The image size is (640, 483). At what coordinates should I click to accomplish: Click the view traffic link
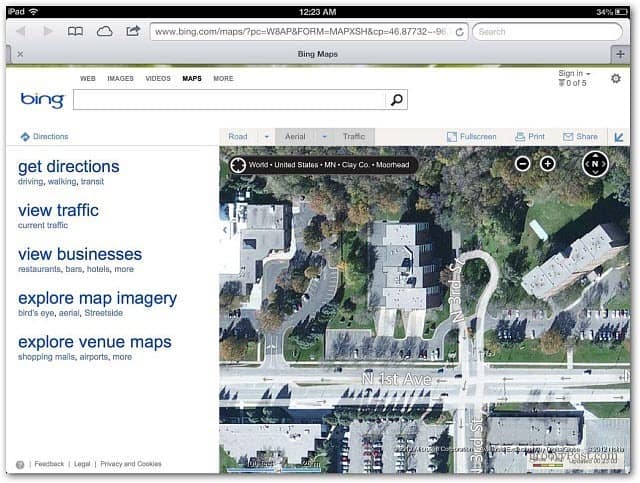[x=58, y=210]
